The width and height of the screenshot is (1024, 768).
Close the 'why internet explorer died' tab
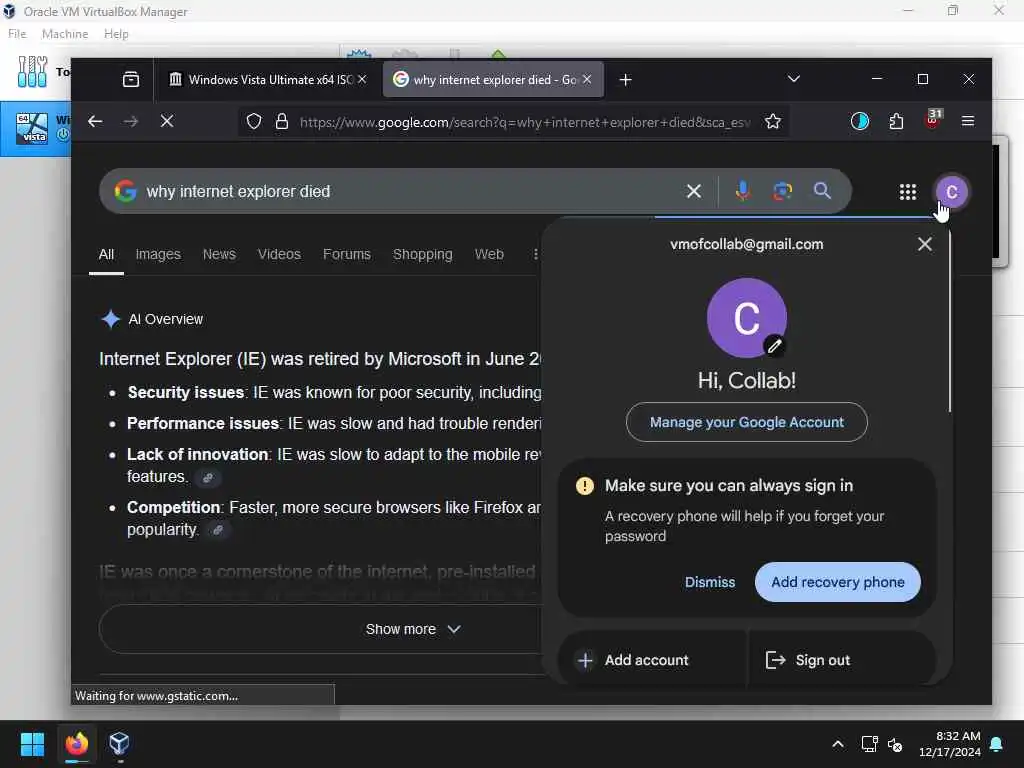(587, 79)
